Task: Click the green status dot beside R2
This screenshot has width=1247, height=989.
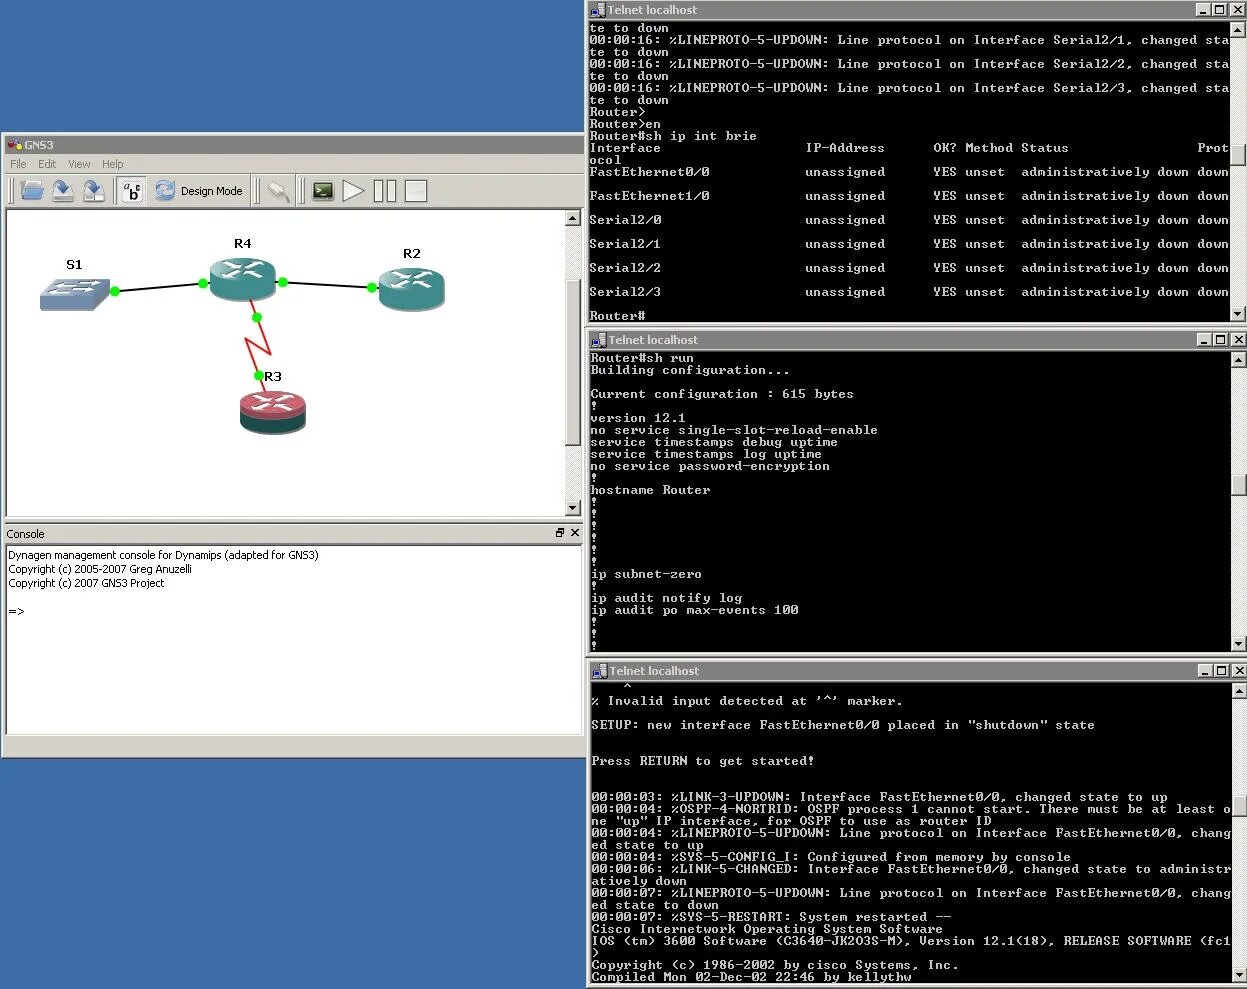Action: tap(372, 288)
